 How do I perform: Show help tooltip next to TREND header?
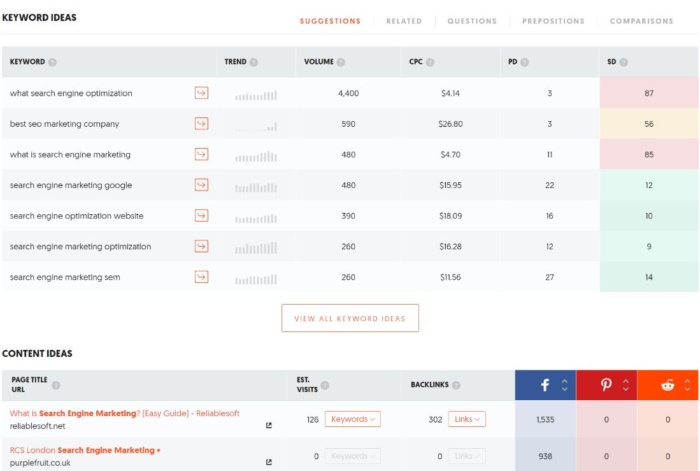pos(254,62)
